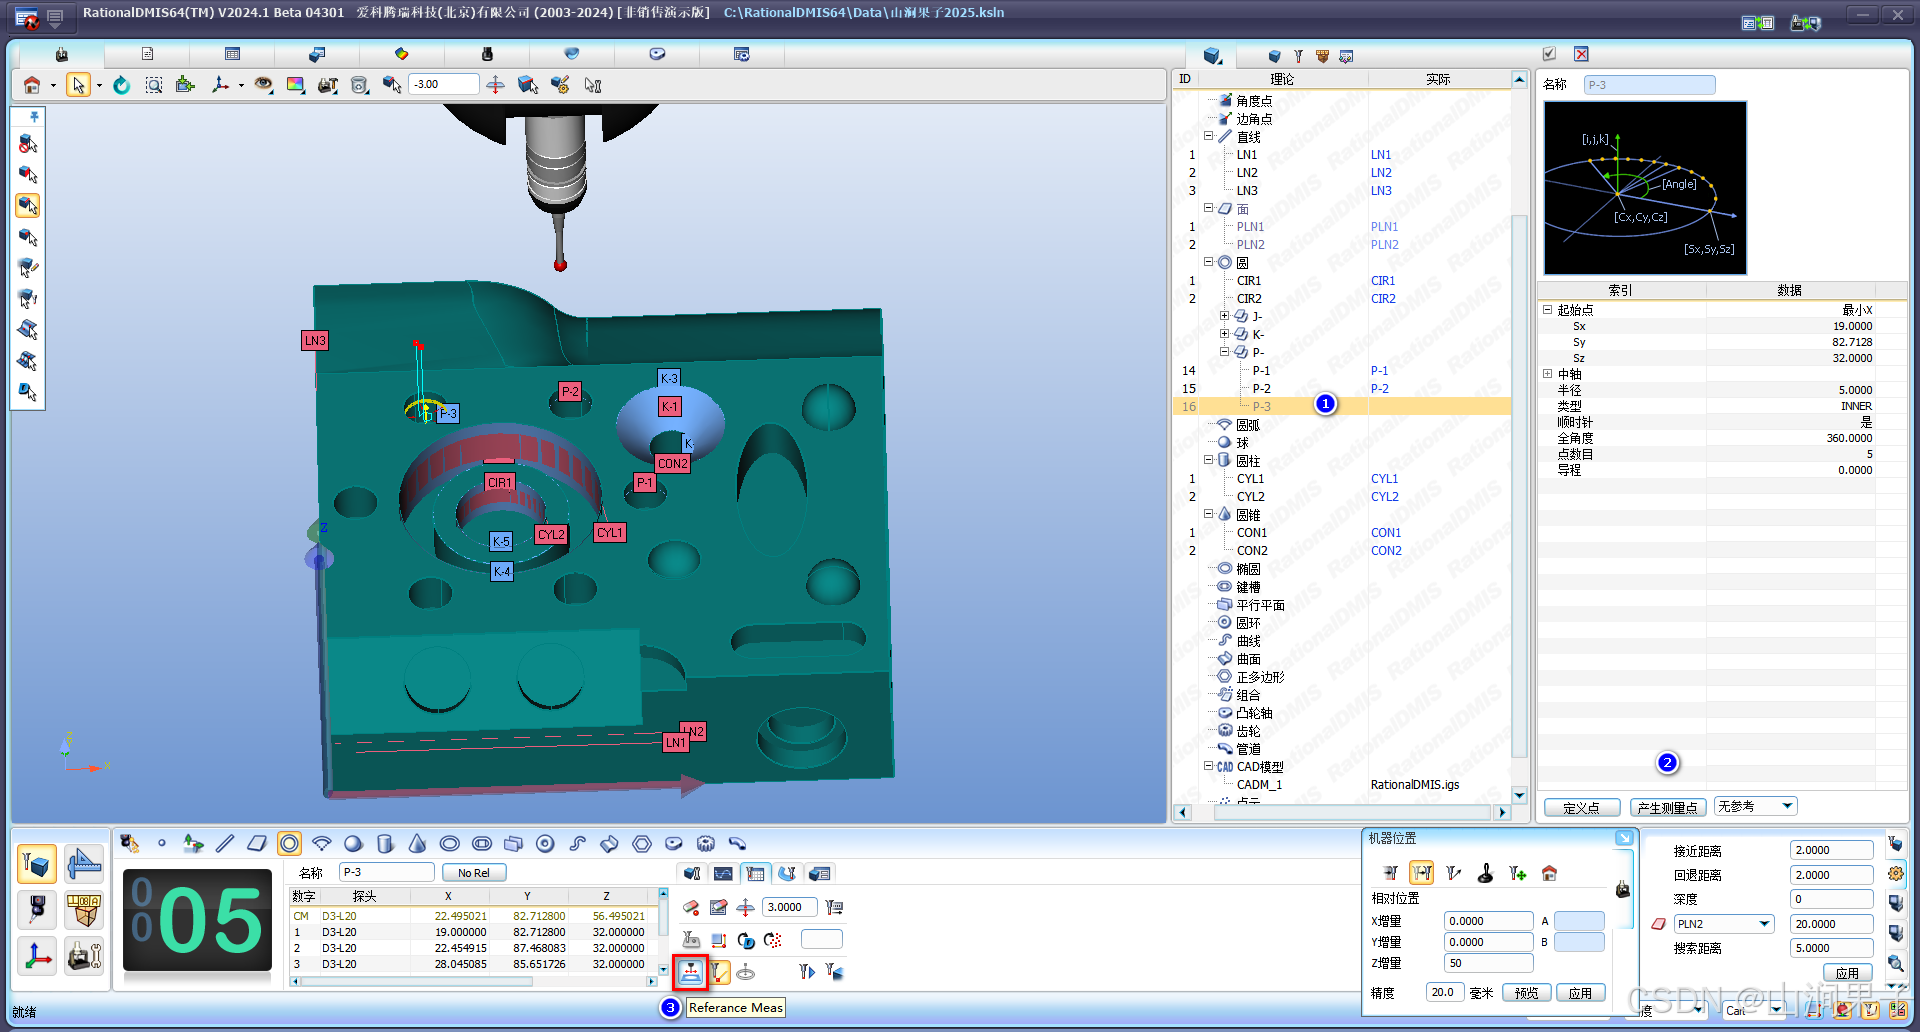Image resolution: width=1920 pixels, height=1032 pixels.
Task: Click the machine maintenance wrench icon
Action: (84, 957)
